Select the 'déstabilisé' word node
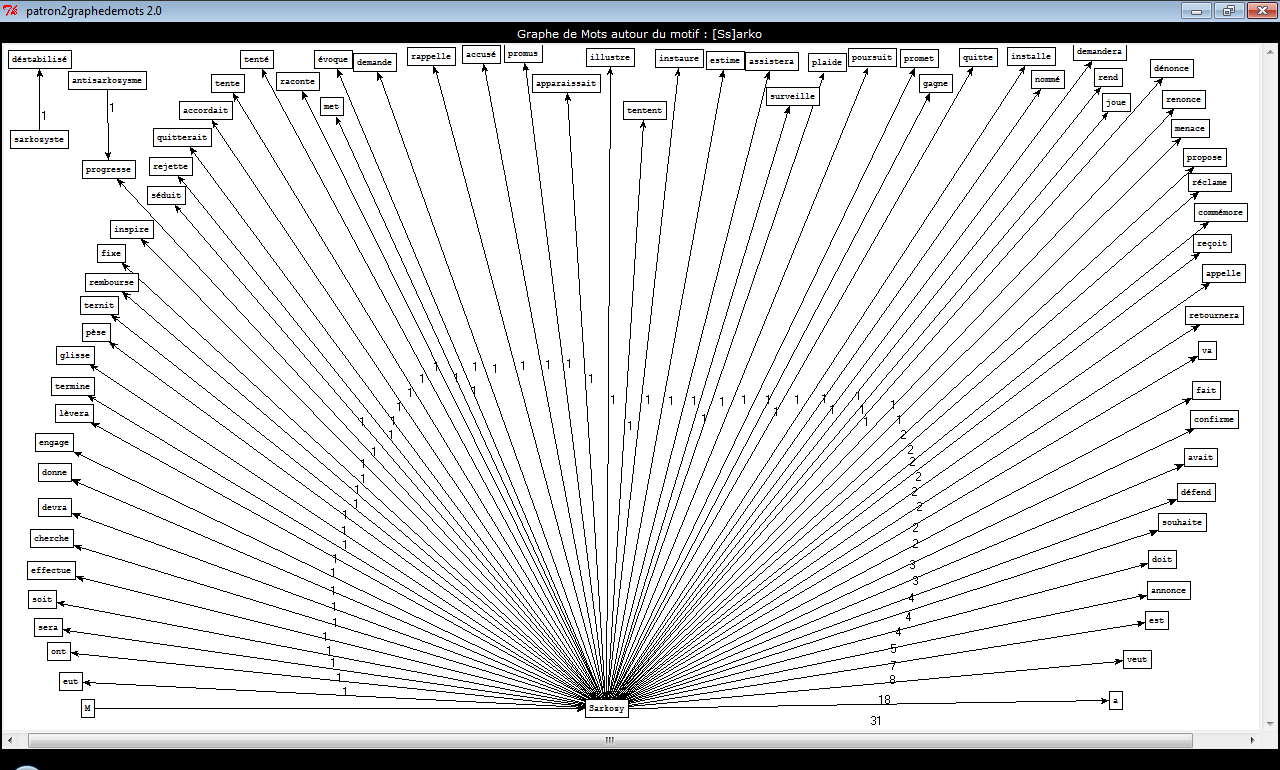Image resolution: width=1280 pixels, height=770 pixels. pos(40,59)
